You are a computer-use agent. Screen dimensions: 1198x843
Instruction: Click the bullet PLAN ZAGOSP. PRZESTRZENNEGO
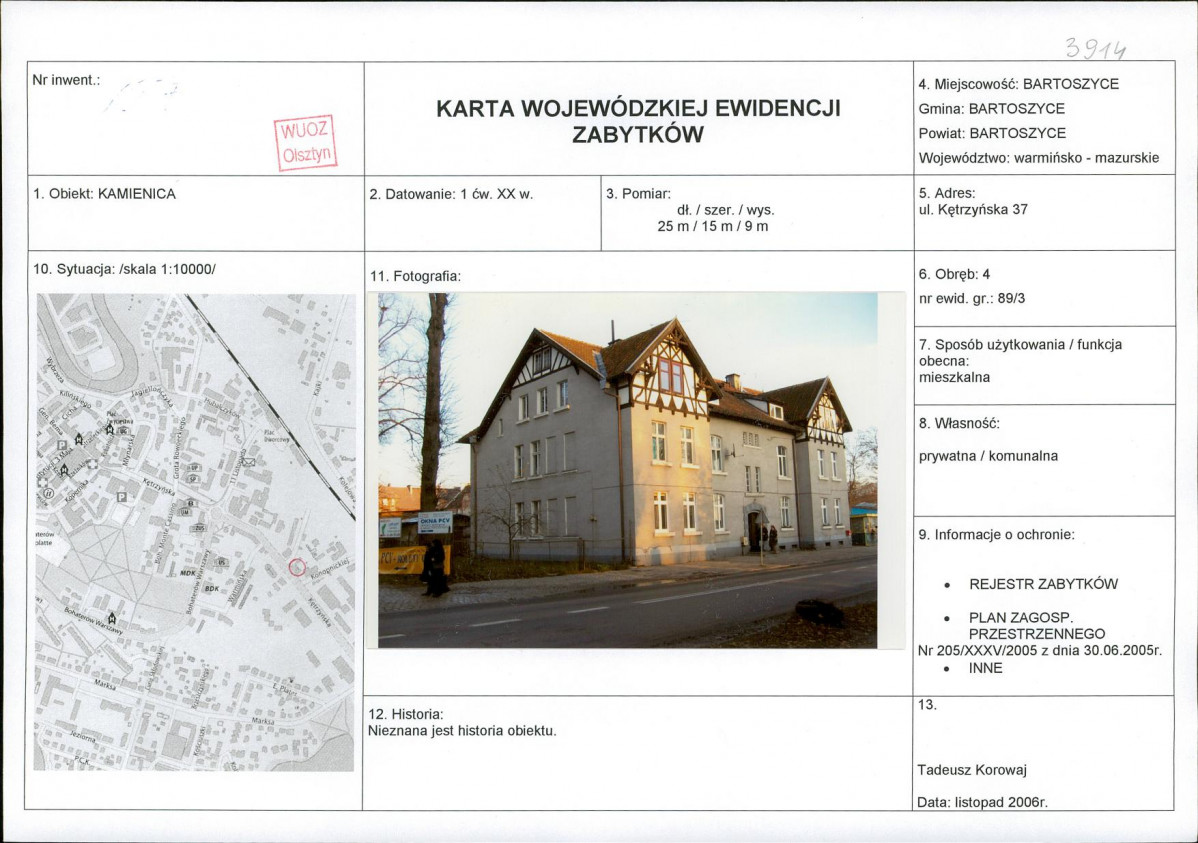1037,626
